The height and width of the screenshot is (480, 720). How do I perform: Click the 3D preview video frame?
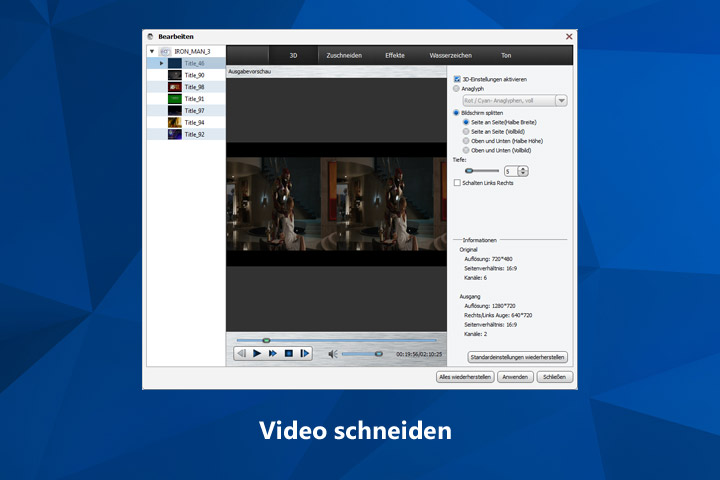pyautogui.click(x=336, y=204)
